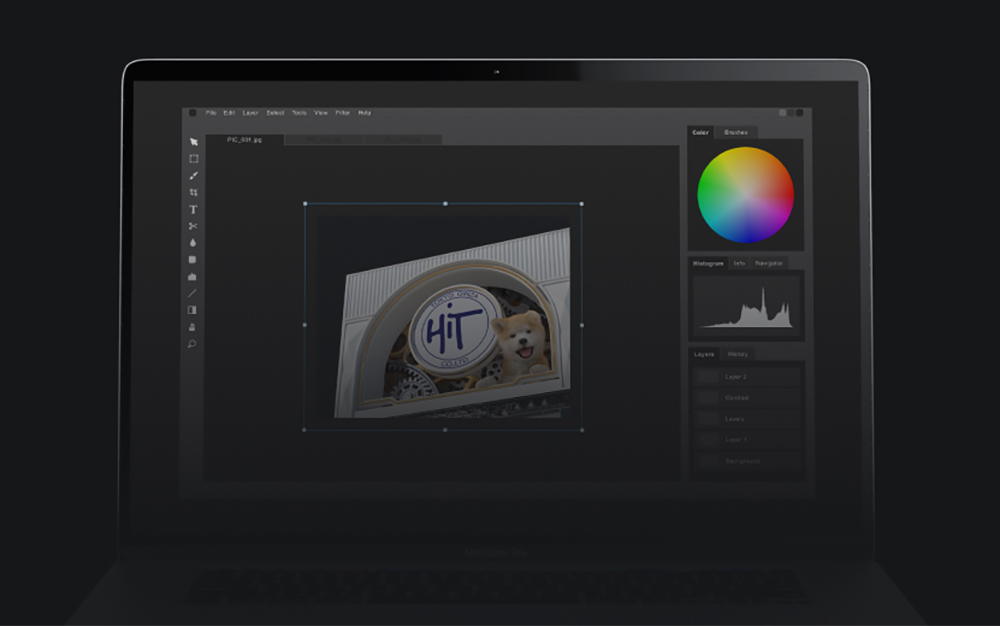Click the bottom-right transform handle
Viewport: 1000px width, 626px height.
[582, 430]
